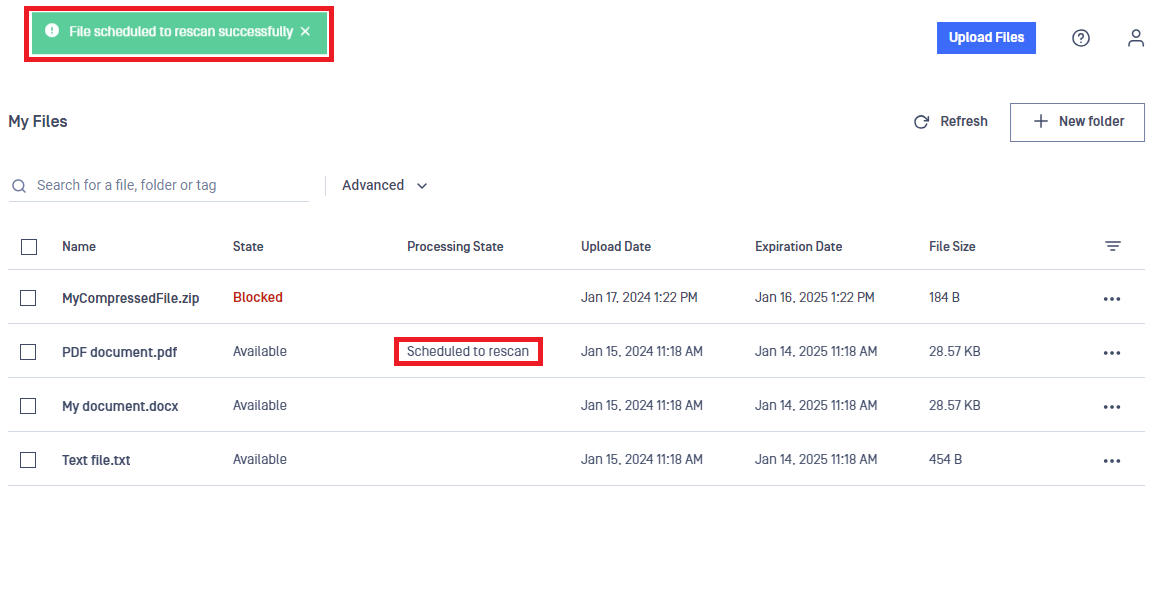Sort by the State column header

point(248,247)
